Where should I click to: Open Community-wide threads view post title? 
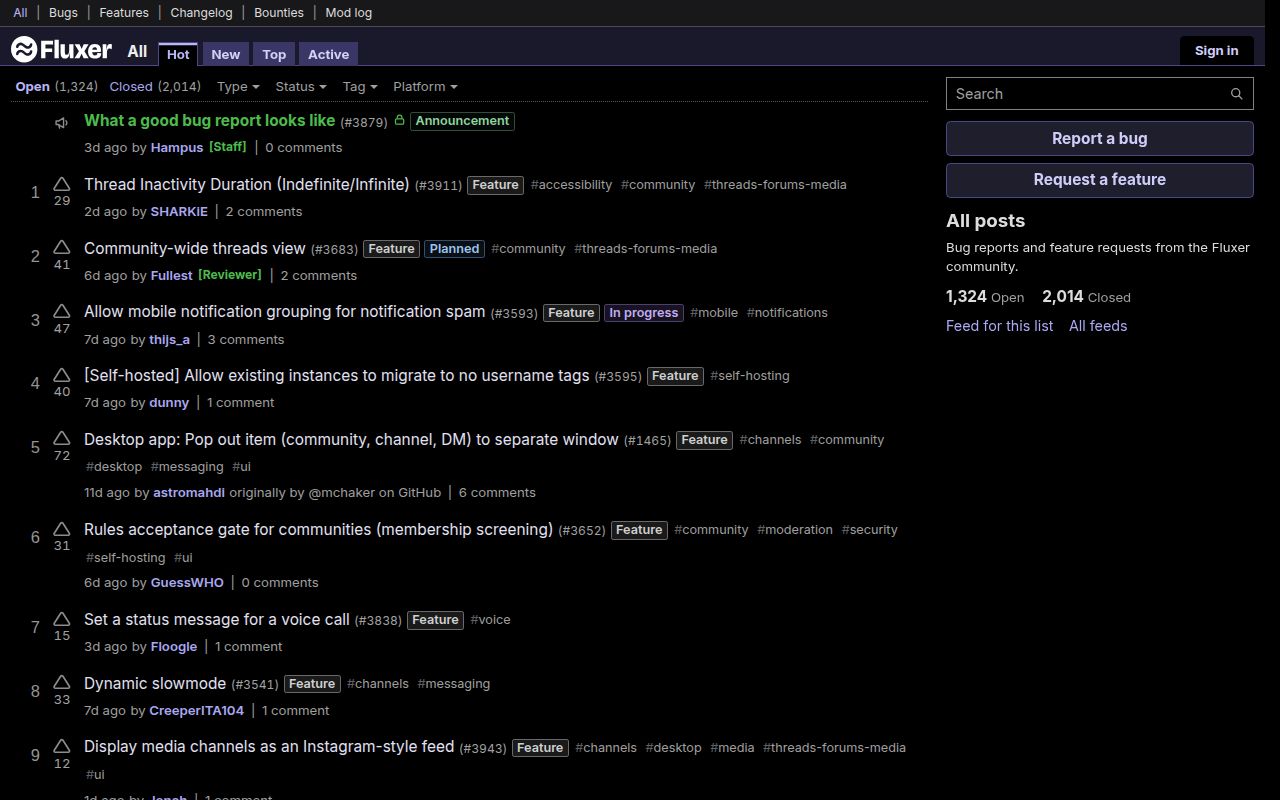click(195, 248)
